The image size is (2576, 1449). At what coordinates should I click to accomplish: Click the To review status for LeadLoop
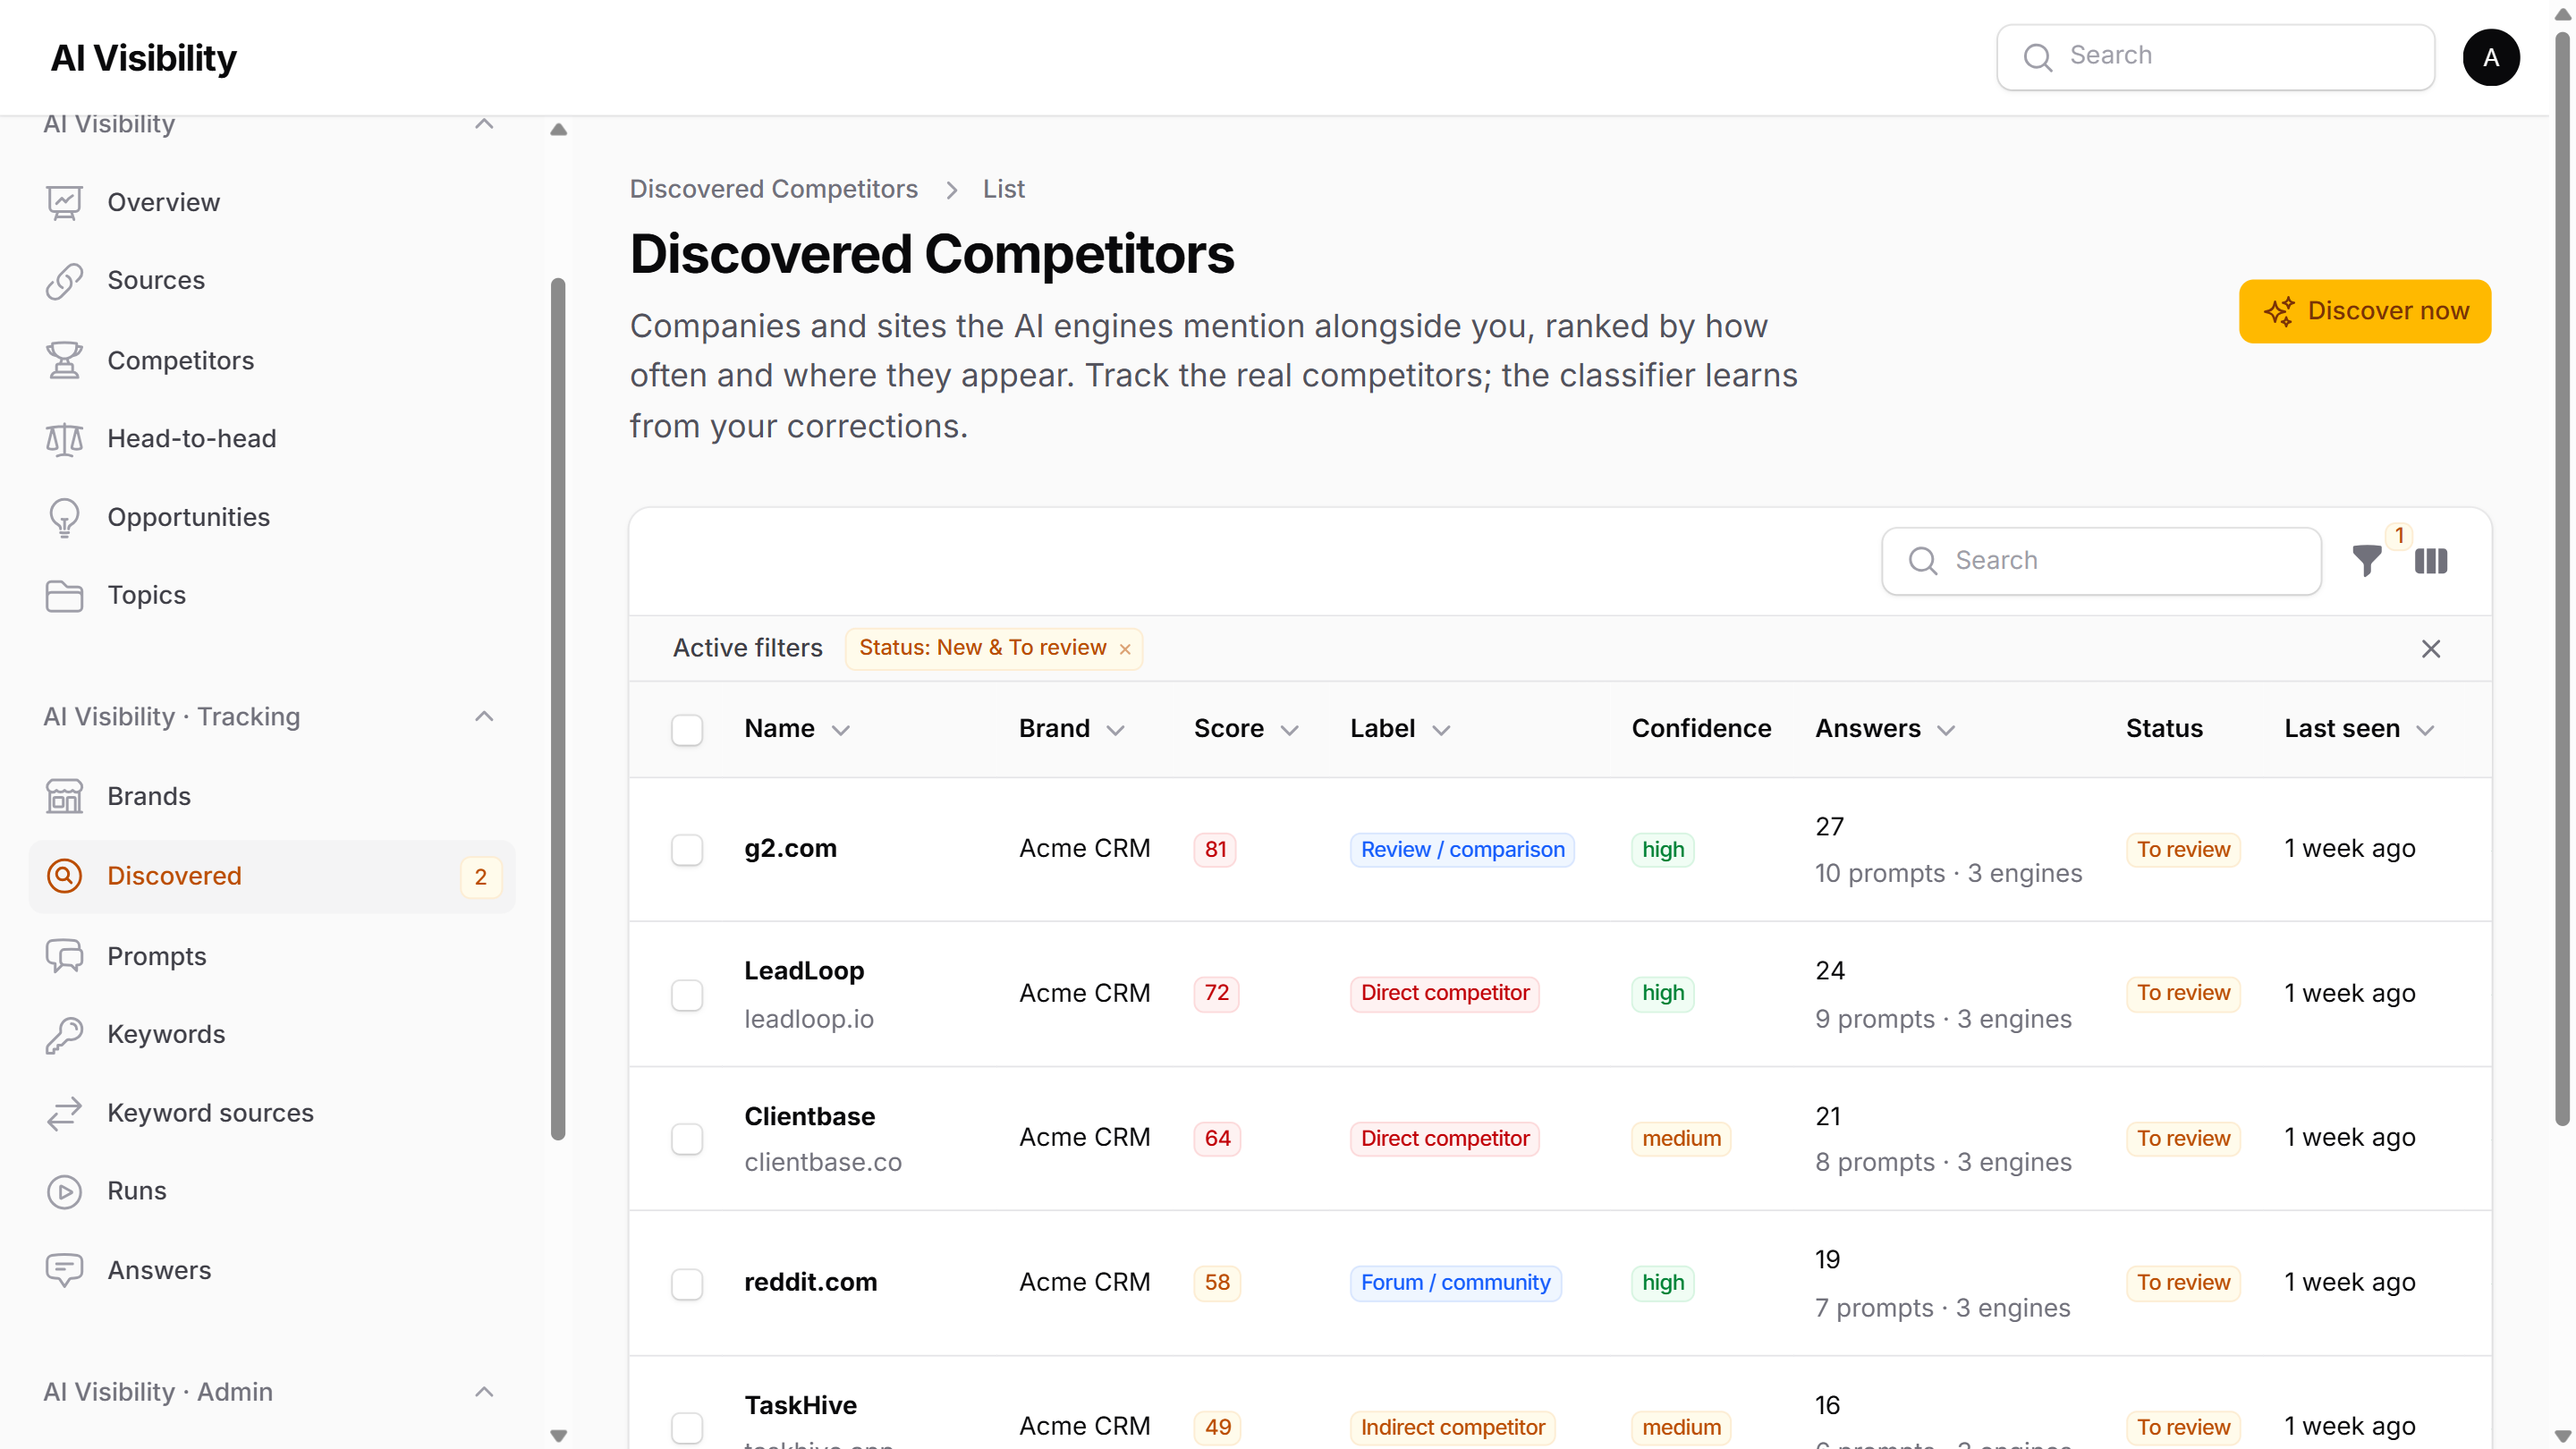(2183, 993)
